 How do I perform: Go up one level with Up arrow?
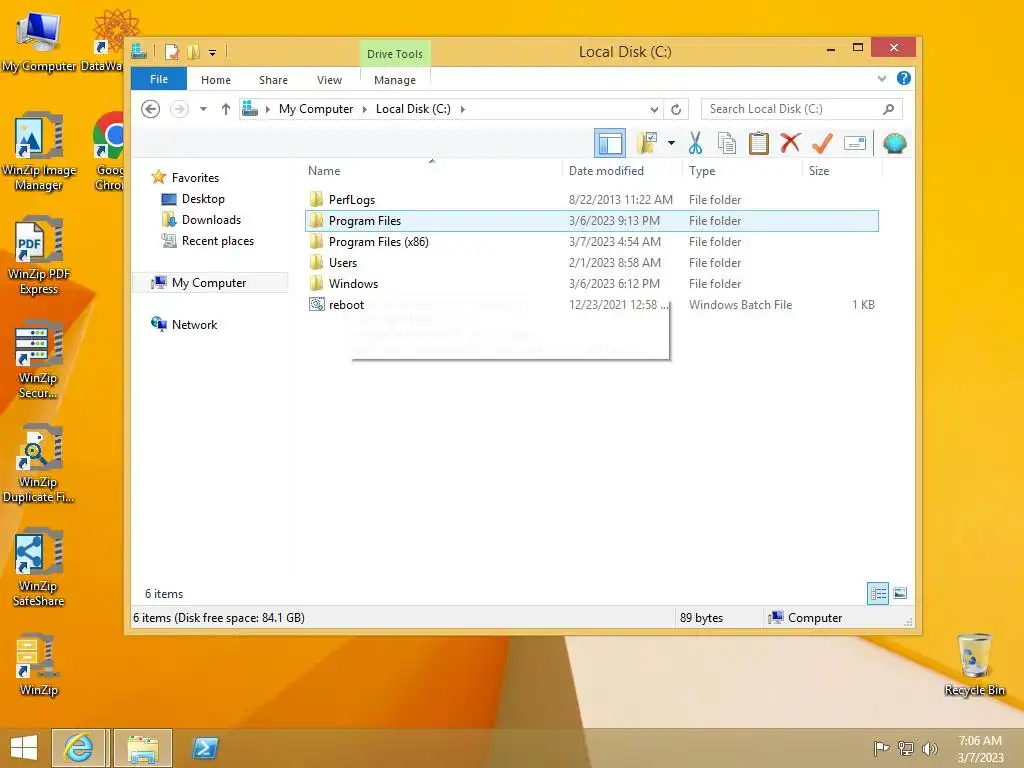[x=225, y=109]
